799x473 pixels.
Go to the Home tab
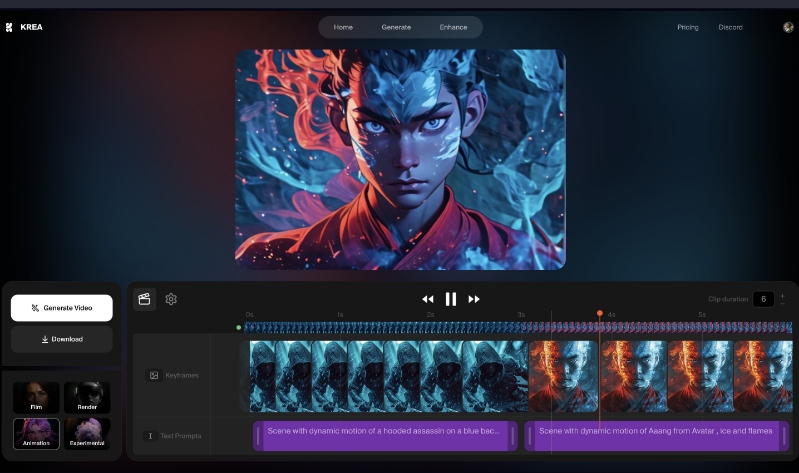pos(343,27)
